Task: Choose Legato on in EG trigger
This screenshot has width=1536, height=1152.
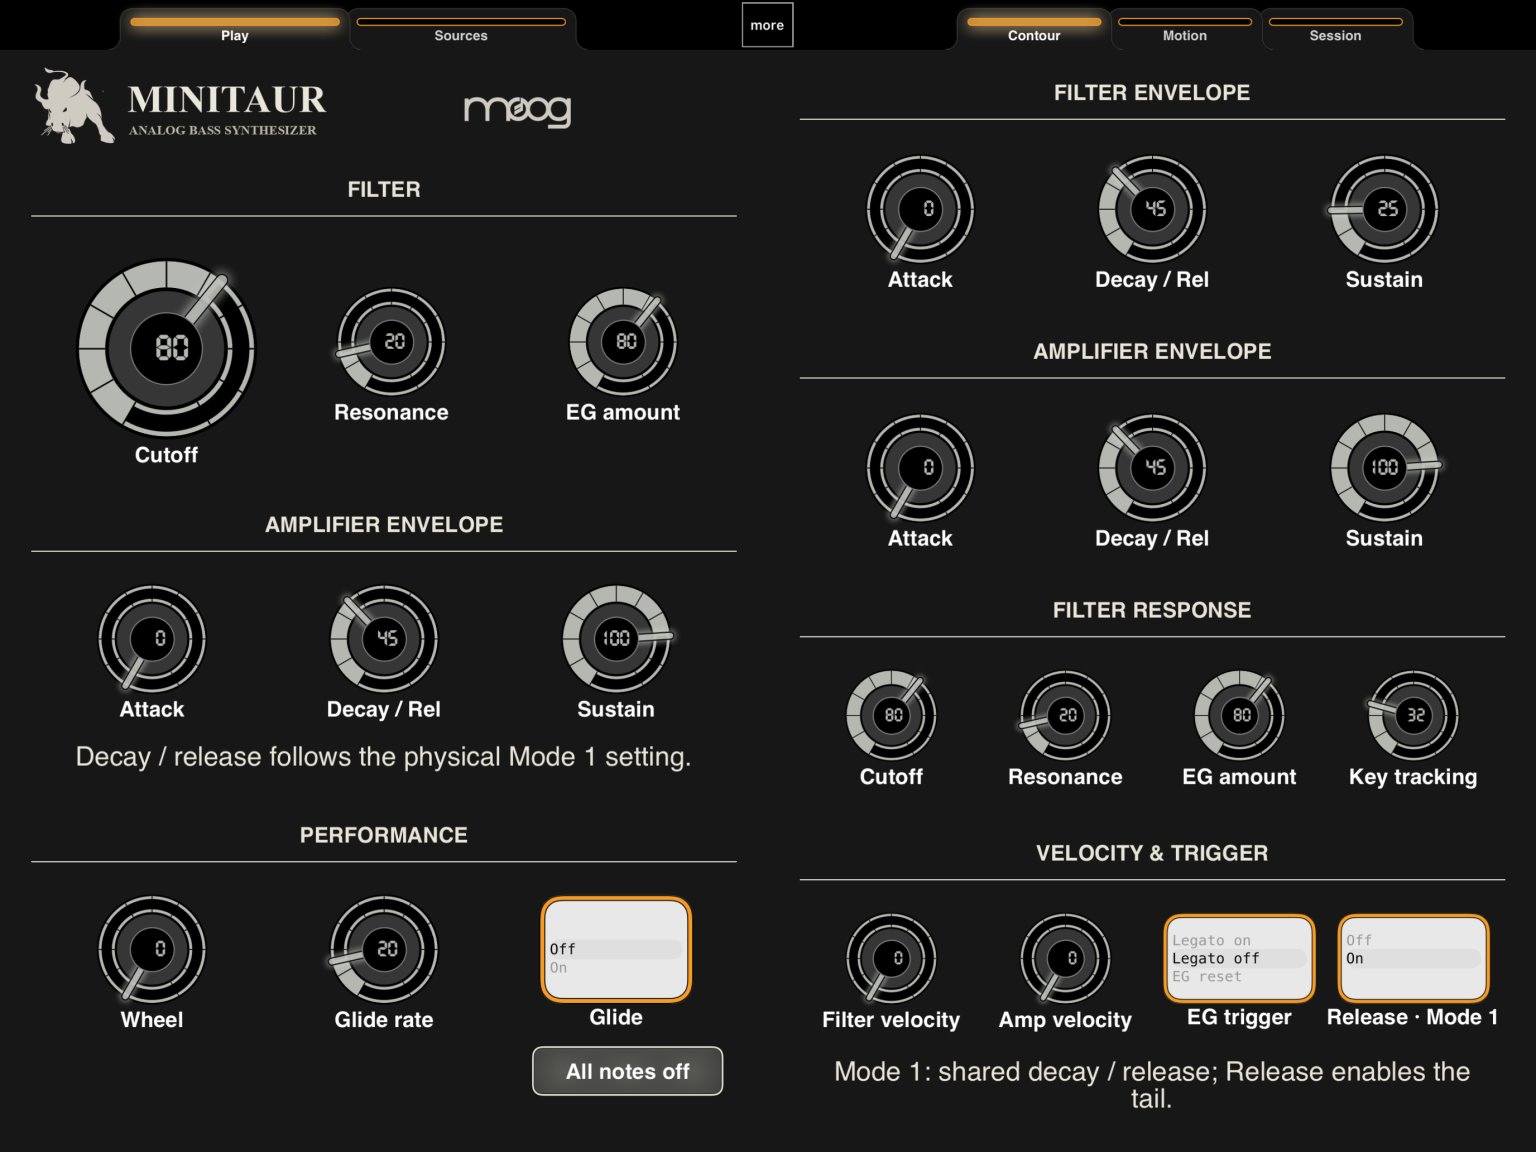Action: 1238,940
